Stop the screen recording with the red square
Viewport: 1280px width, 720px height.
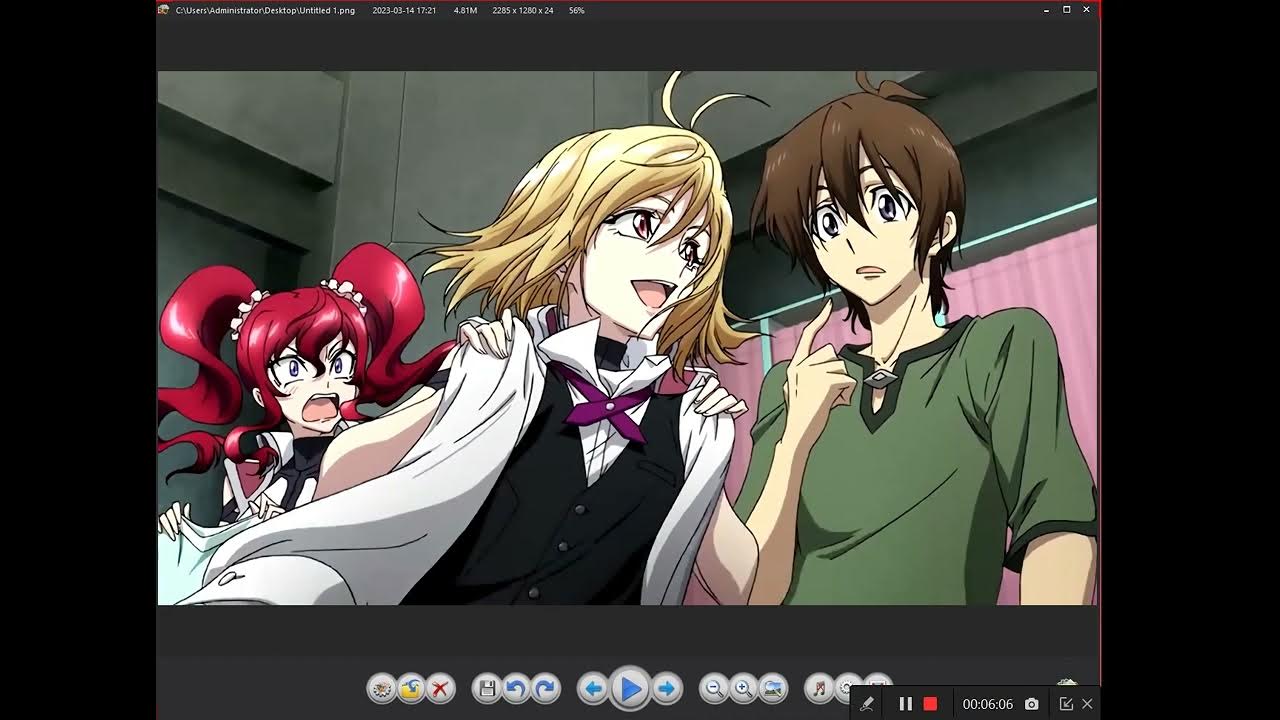pyautogui.click(x=930, y=704)
